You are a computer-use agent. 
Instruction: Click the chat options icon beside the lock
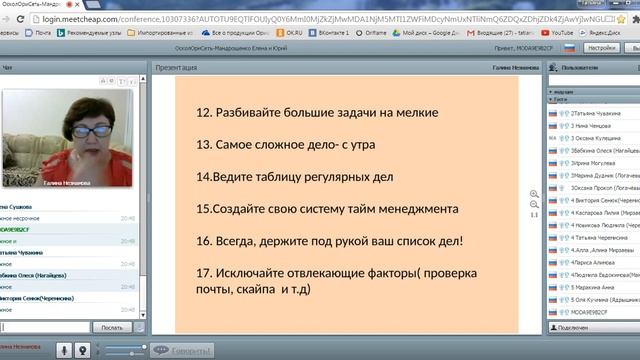111,81
